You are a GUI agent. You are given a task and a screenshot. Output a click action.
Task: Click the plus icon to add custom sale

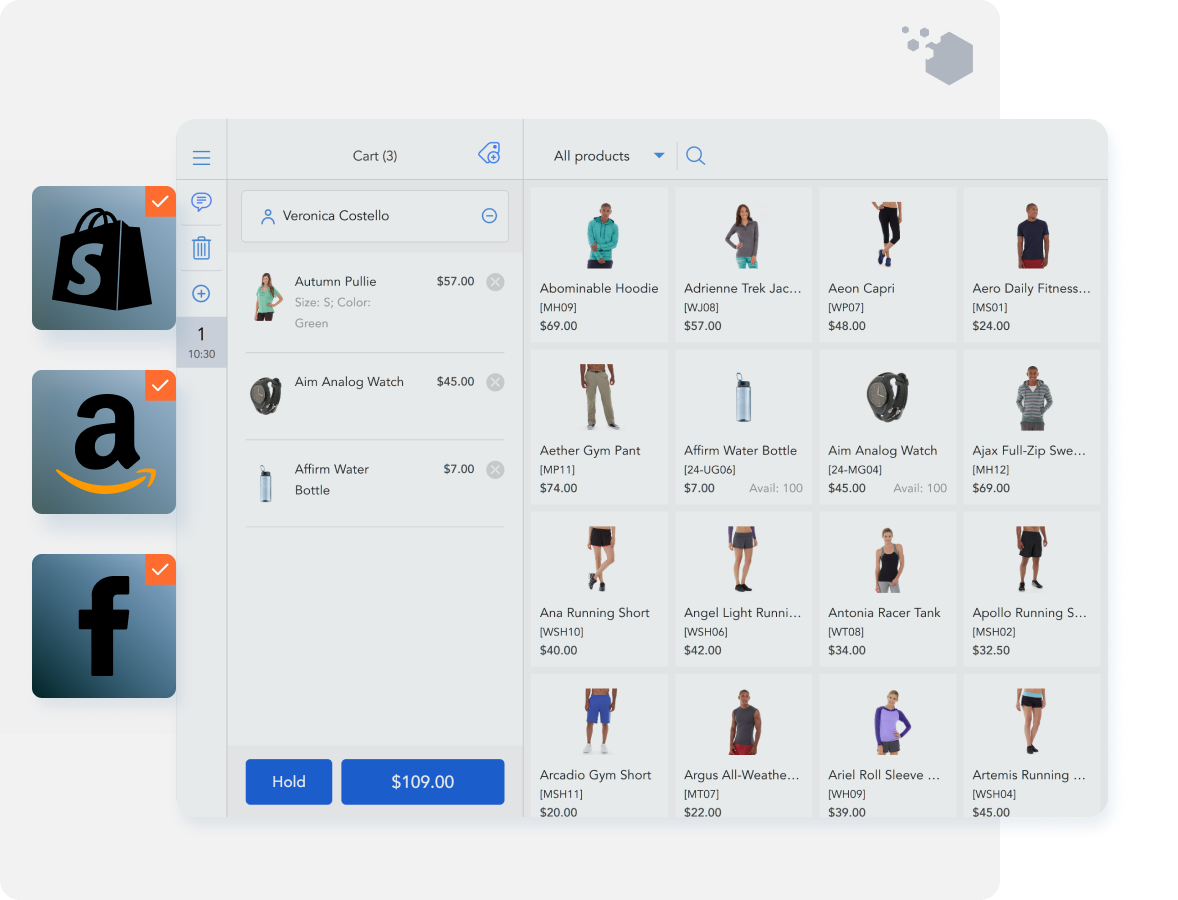pyautogui.click(x=201, y=293)
